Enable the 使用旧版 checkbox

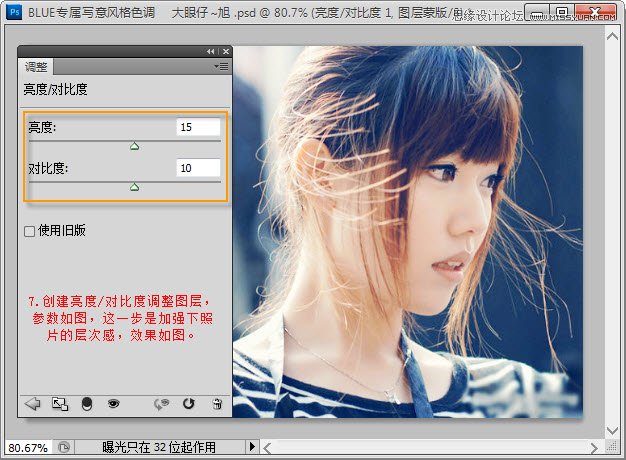pyautogui.click(x=30, y=231)
